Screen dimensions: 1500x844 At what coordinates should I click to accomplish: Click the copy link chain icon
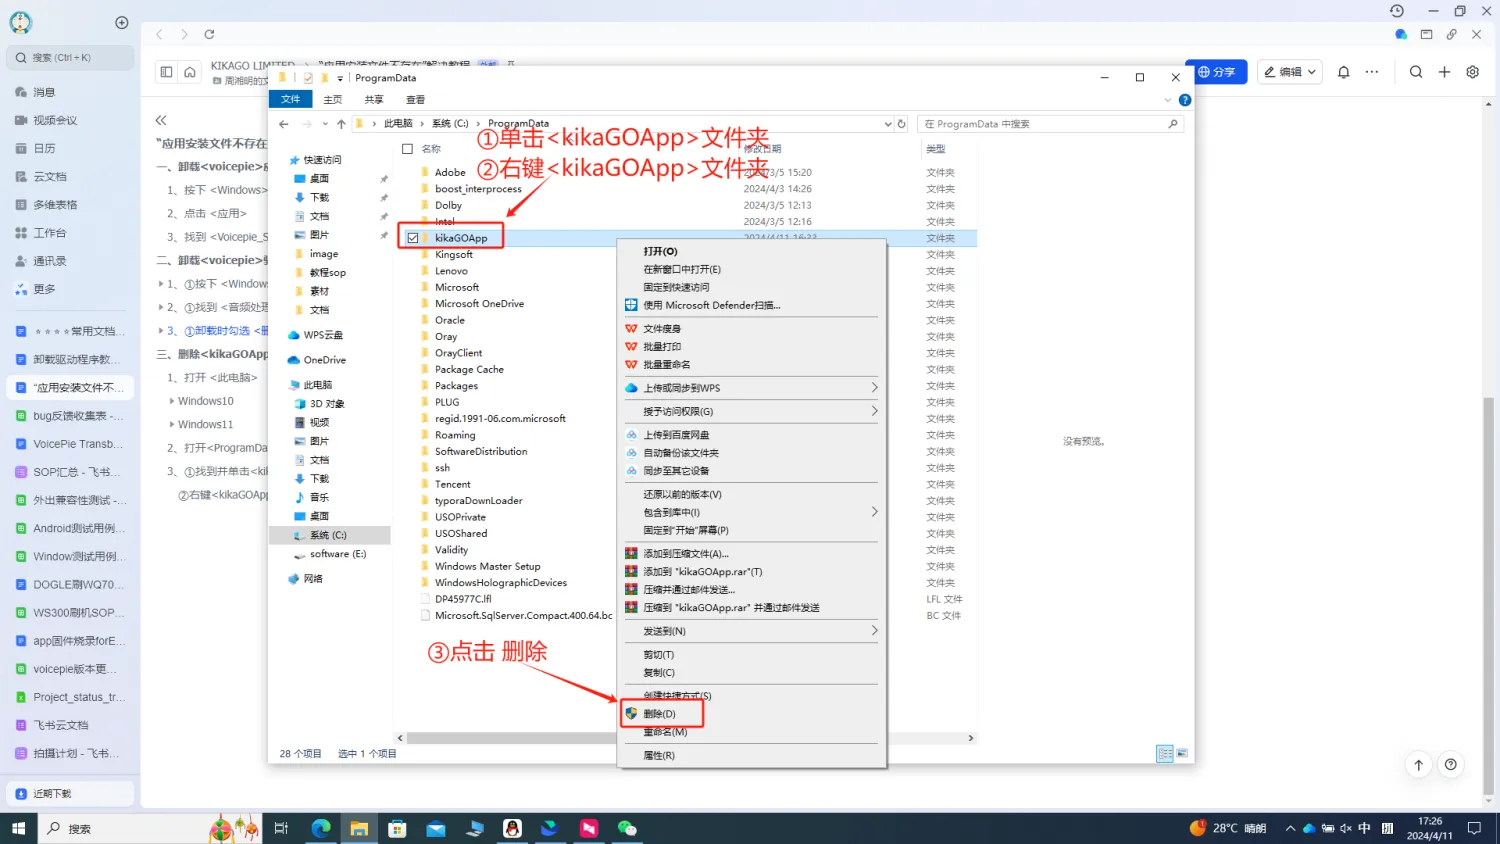(x=1451, y=34)
